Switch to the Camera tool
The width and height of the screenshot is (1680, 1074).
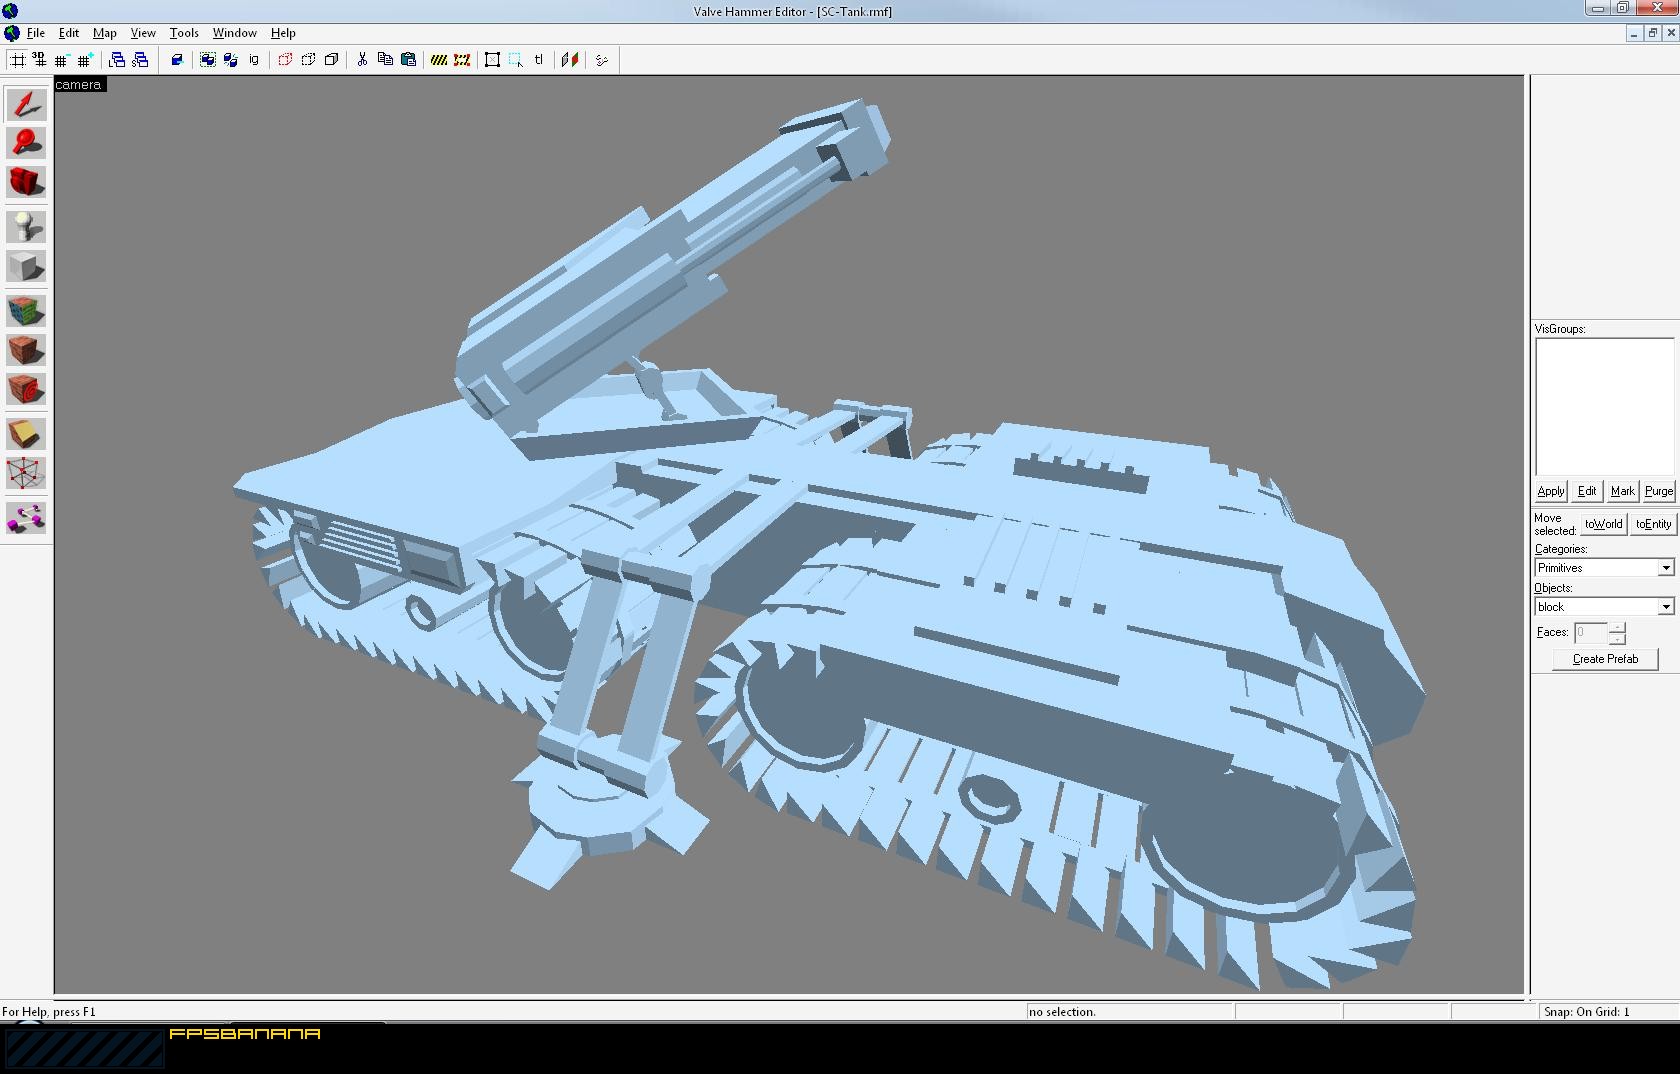pyautogui.click(x=25, y=182)
